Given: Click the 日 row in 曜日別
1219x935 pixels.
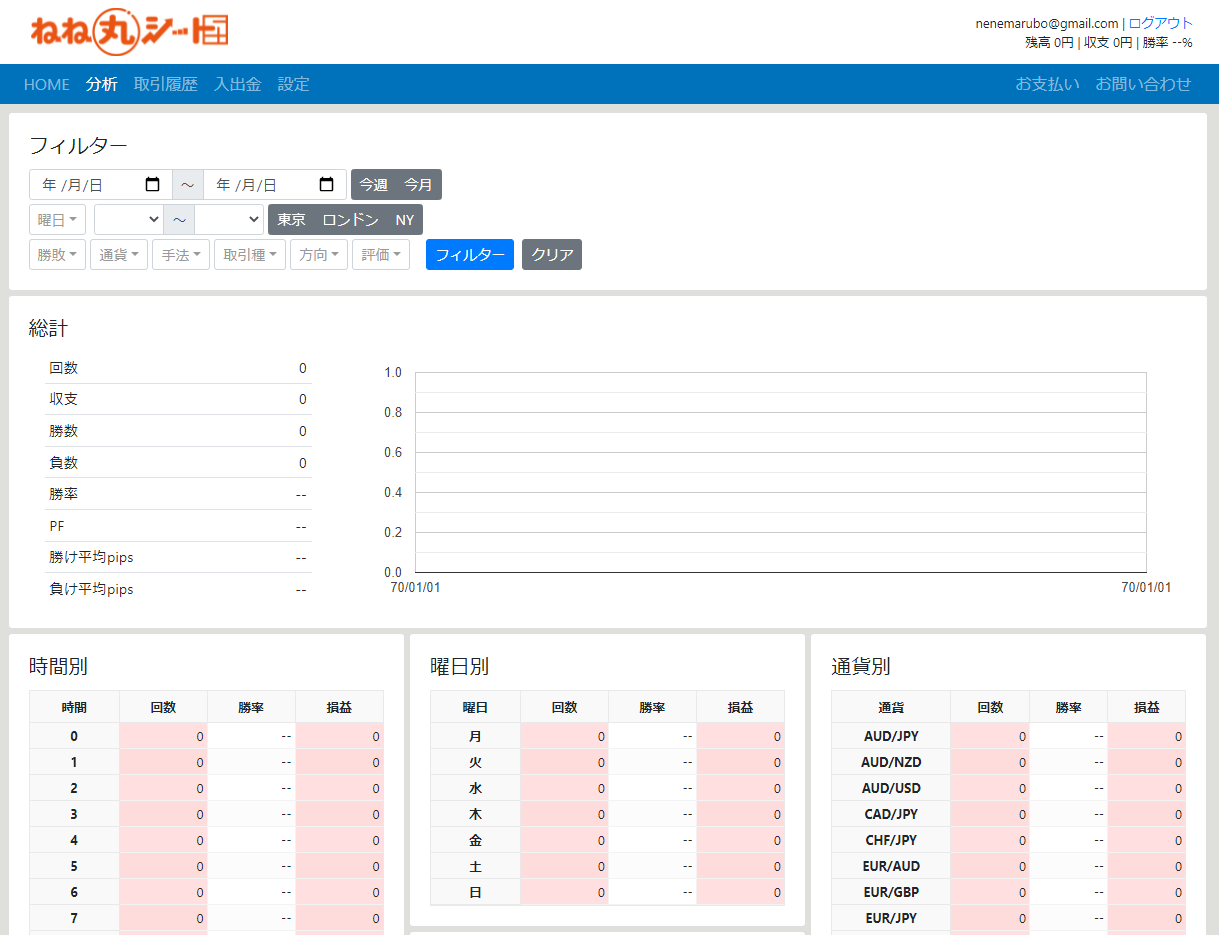Looking at the screenshot, I should (607, 892).
